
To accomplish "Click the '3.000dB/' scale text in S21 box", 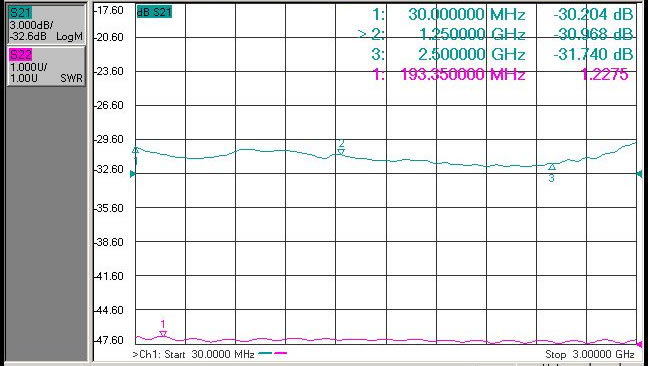I will coord(31,25).
